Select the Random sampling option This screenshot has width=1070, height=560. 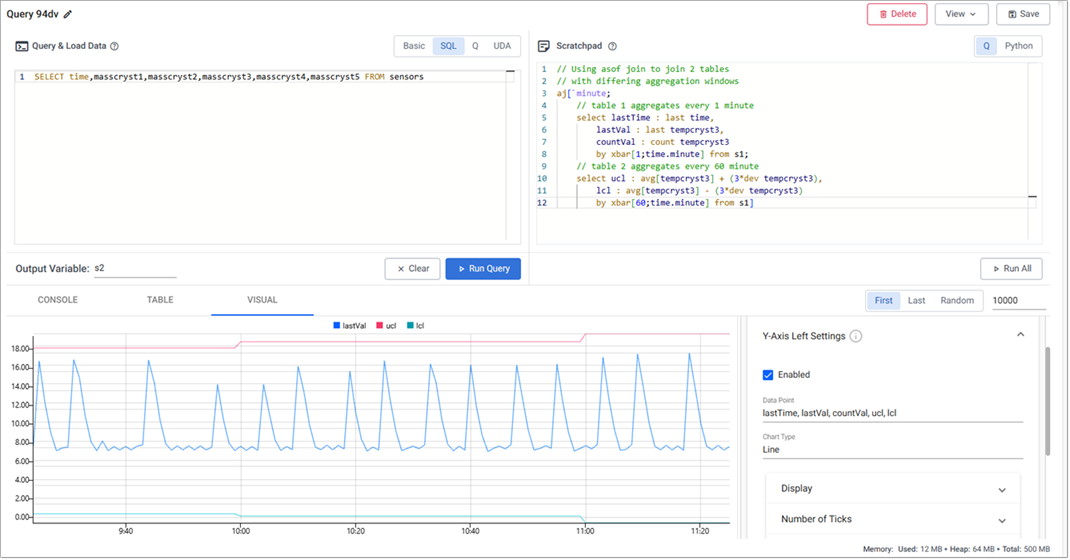[956, 300]
